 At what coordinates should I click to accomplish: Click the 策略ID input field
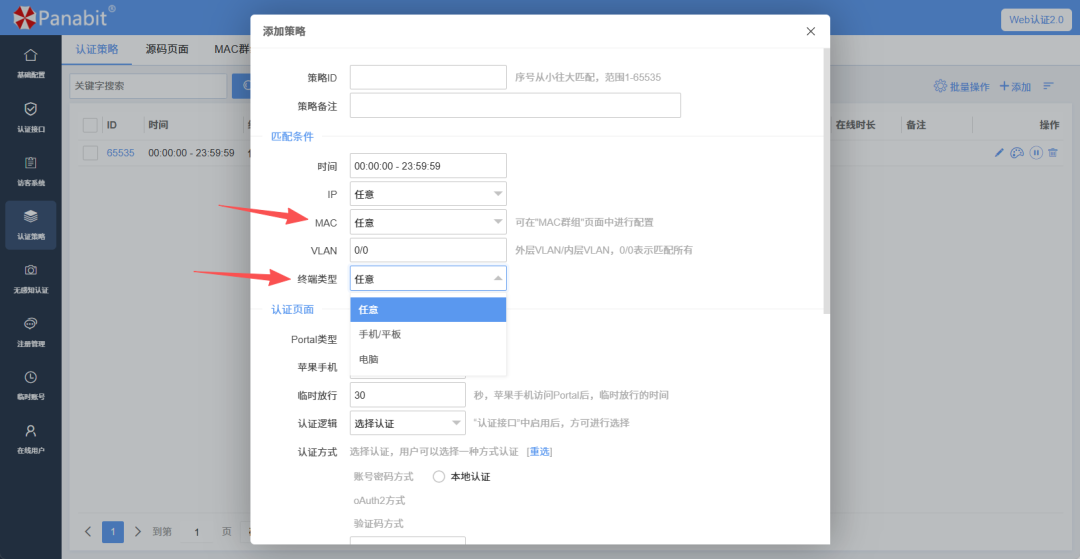point(428,77)
